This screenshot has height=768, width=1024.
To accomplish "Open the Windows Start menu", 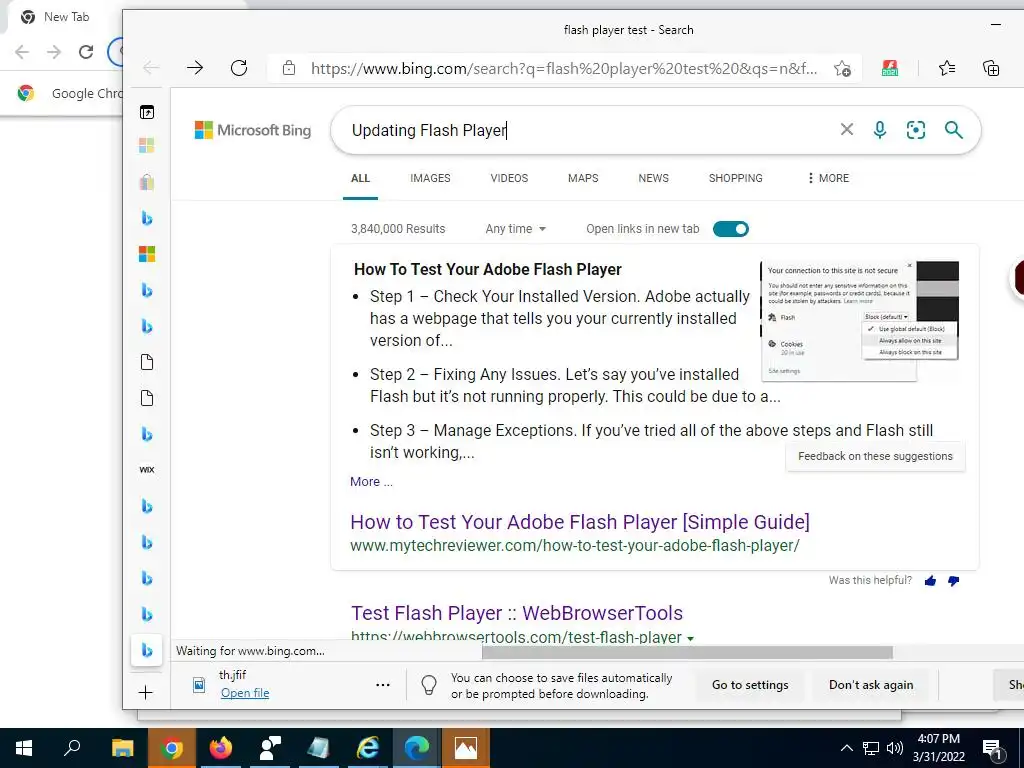I will point(24,748).
